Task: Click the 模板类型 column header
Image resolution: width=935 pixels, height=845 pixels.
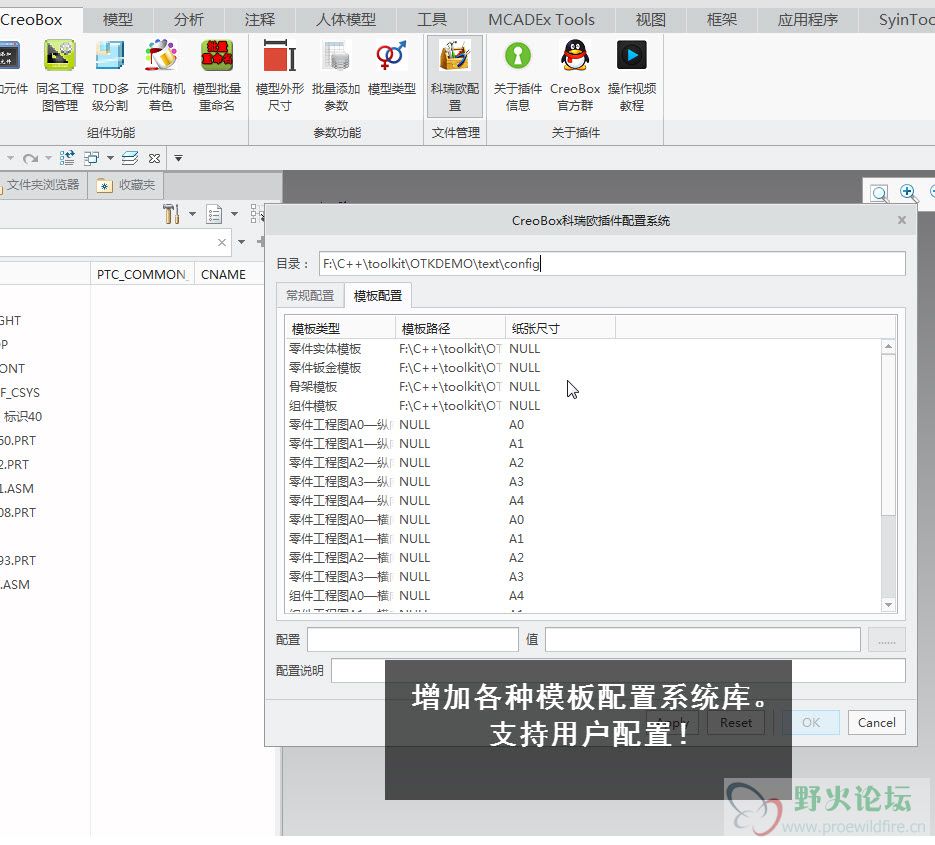Action: pyautogui.click(x=340, y=328)
